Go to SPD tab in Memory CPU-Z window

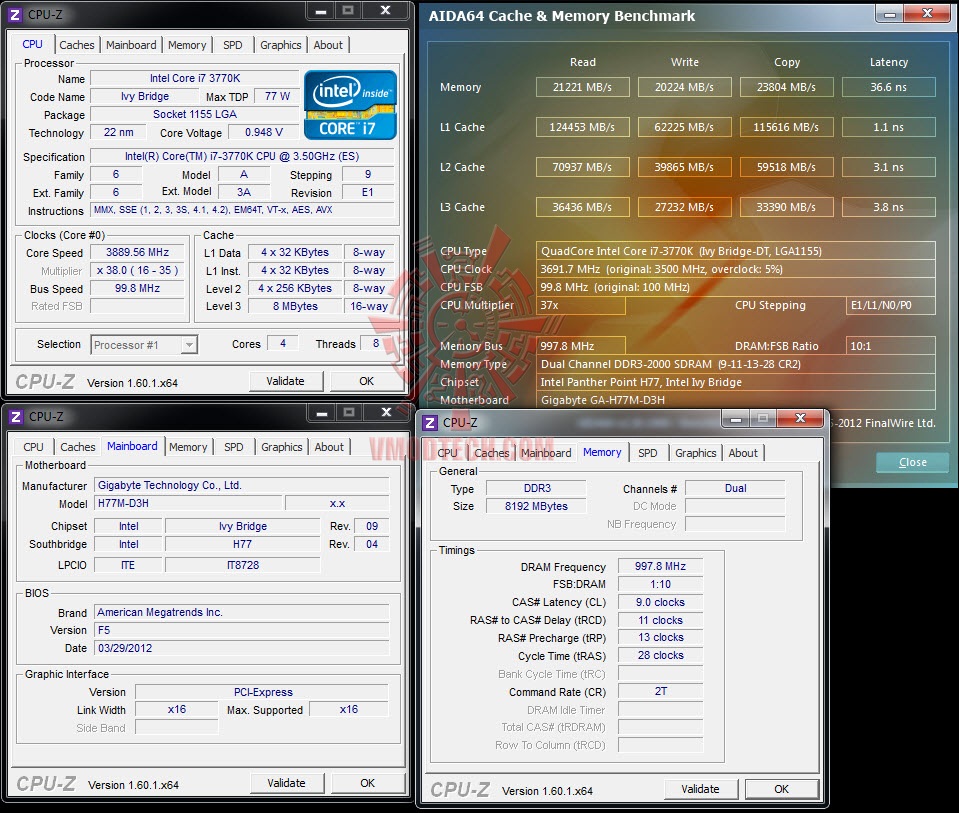[648, 453]
